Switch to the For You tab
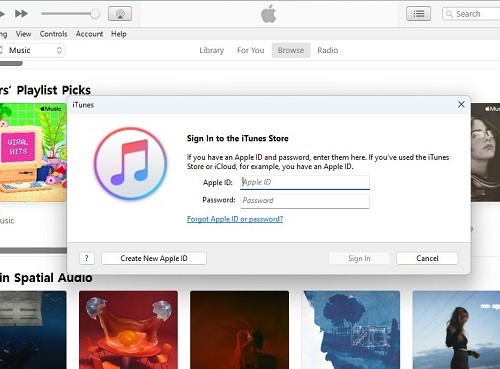The height and width of the screenshot is (369, 500). coord(251,50)
